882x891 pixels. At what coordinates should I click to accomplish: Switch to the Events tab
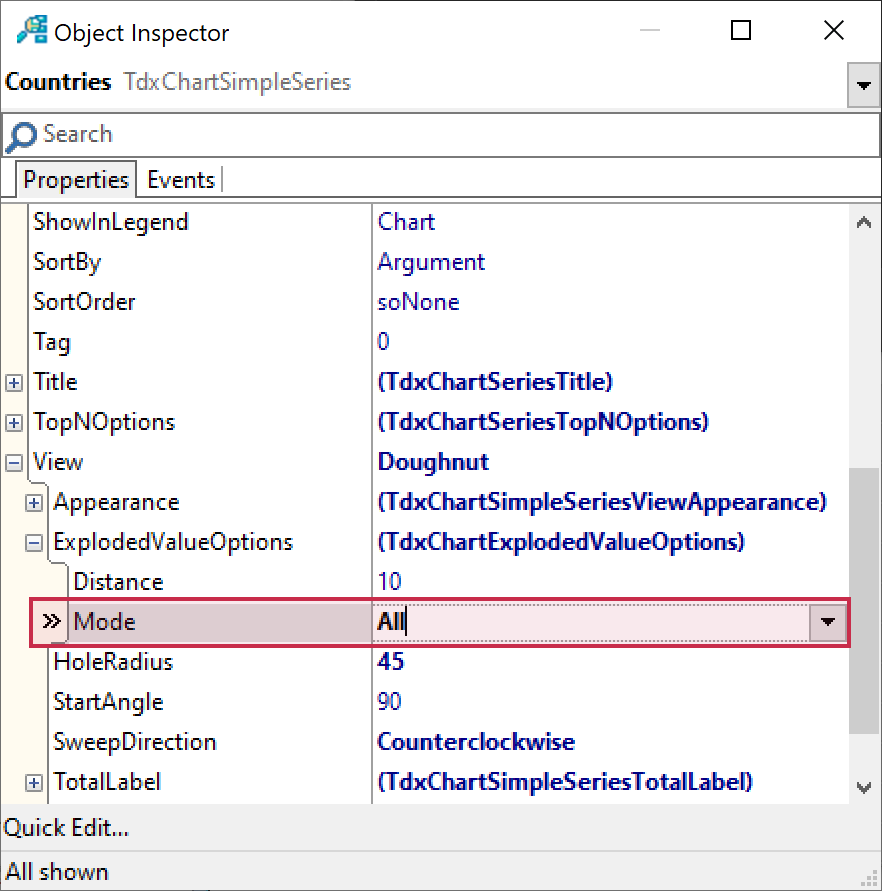tap(181, 180)
